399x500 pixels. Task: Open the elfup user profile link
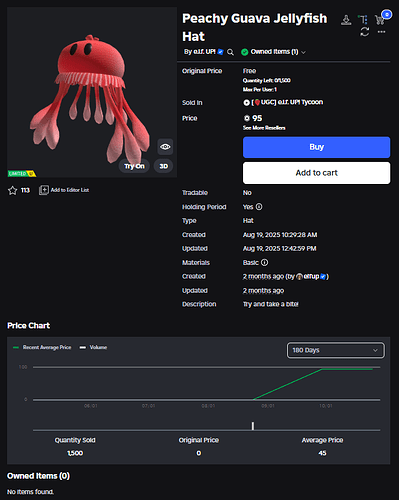click(311, 276)
